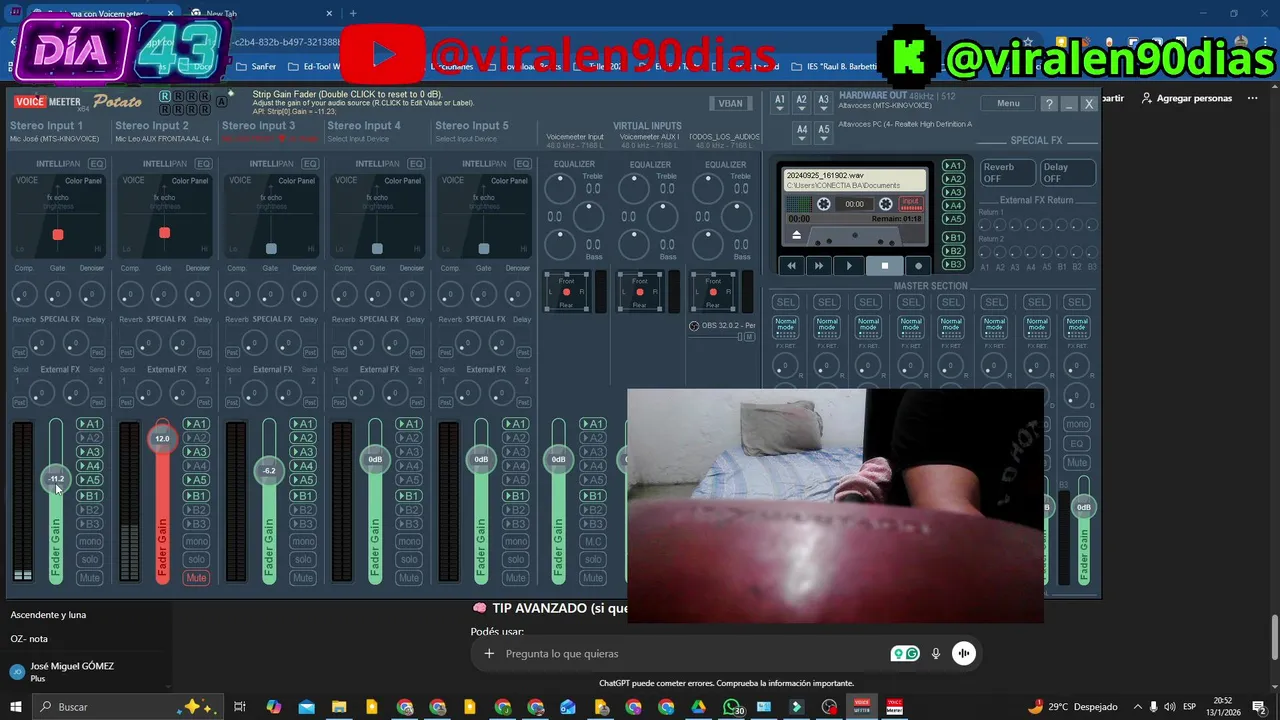This screenshot has width=1280, height=720.
Task: Click Stereo Input 2 red fader at 12.0
Action: [x=162, y=438]
